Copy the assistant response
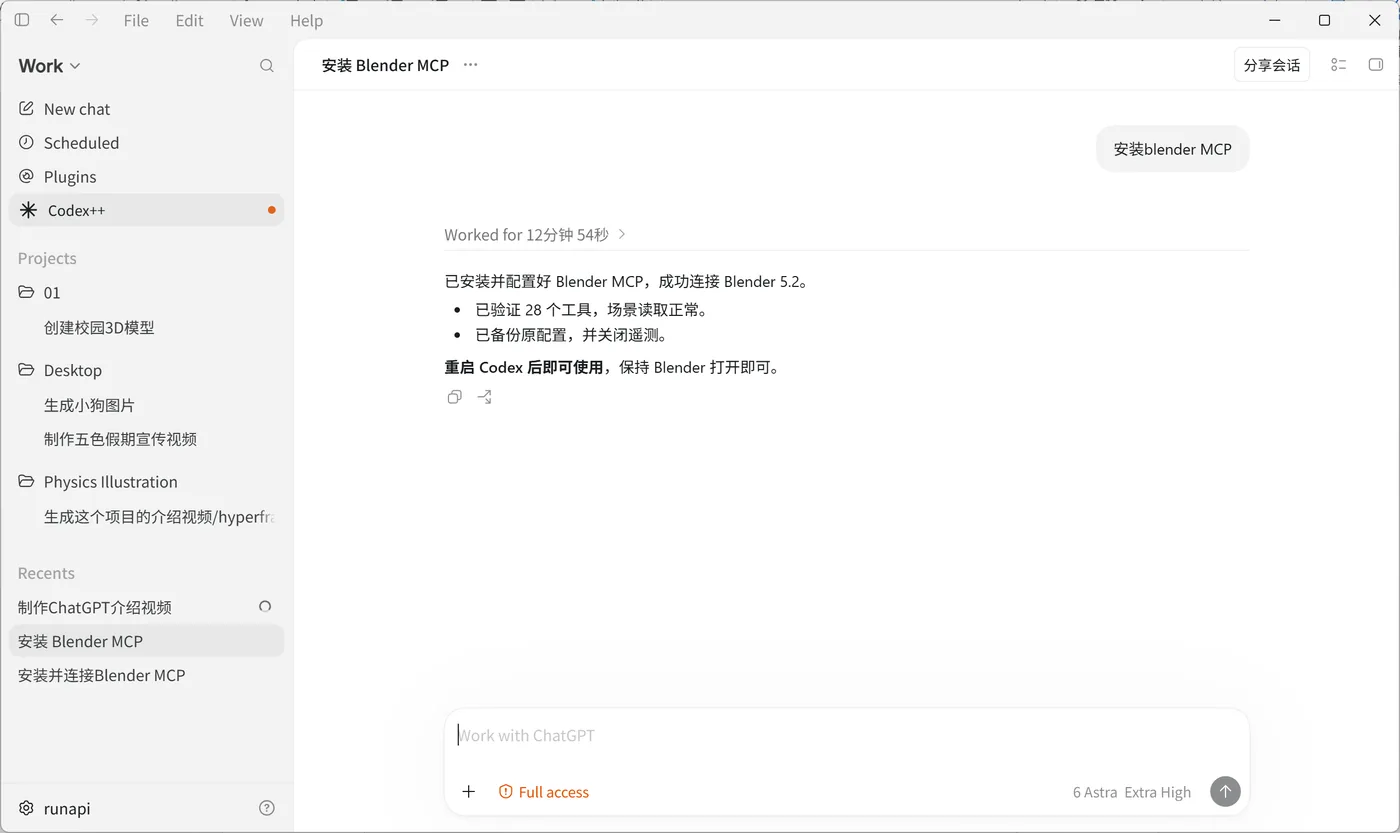The image size is (1400, 833). pos(454,397)
